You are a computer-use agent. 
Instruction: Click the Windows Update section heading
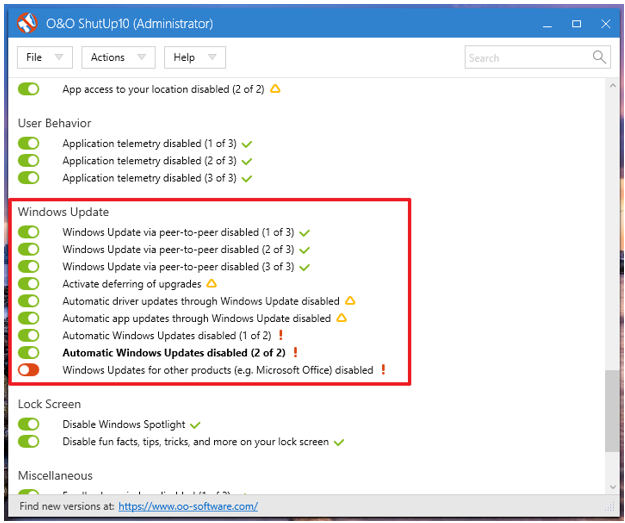point(63,212)
